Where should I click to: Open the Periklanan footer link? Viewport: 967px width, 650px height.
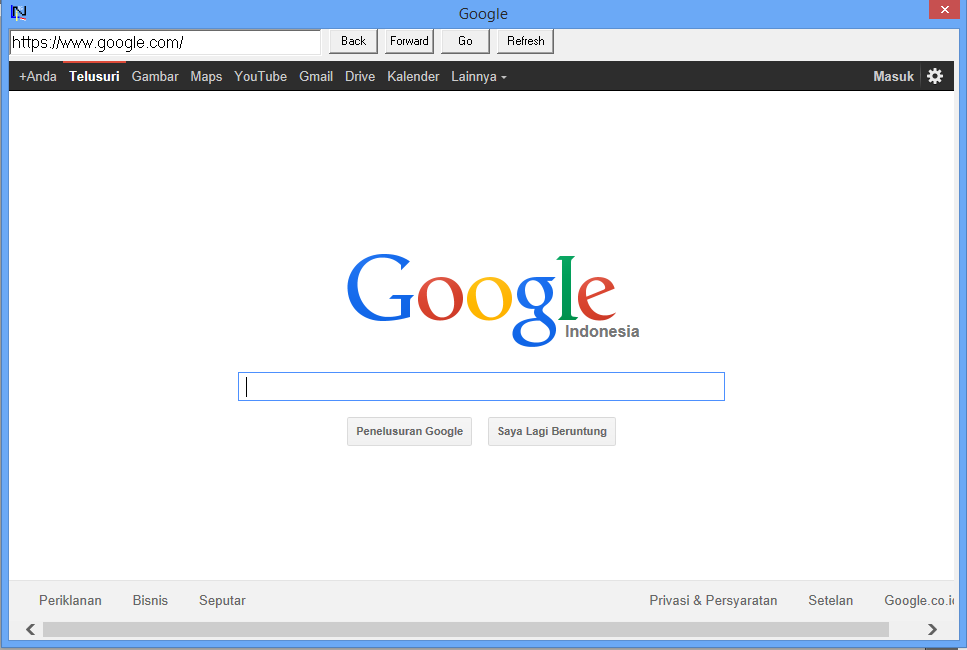click(70, 601)
